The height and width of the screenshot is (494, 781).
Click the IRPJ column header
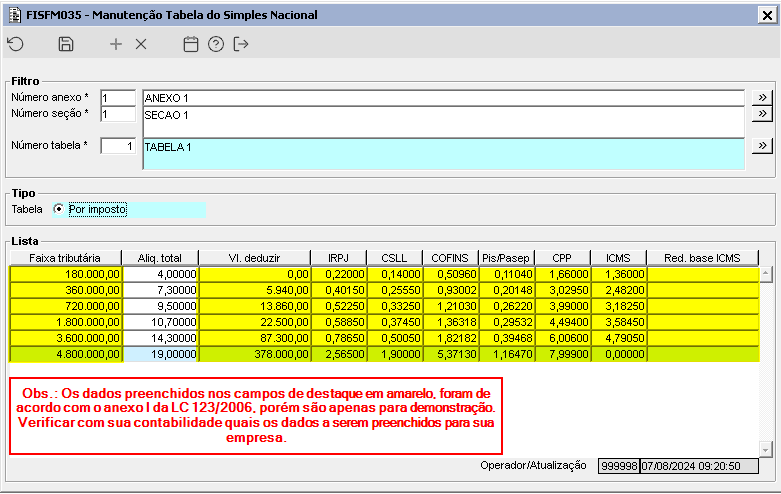(339, 258)
